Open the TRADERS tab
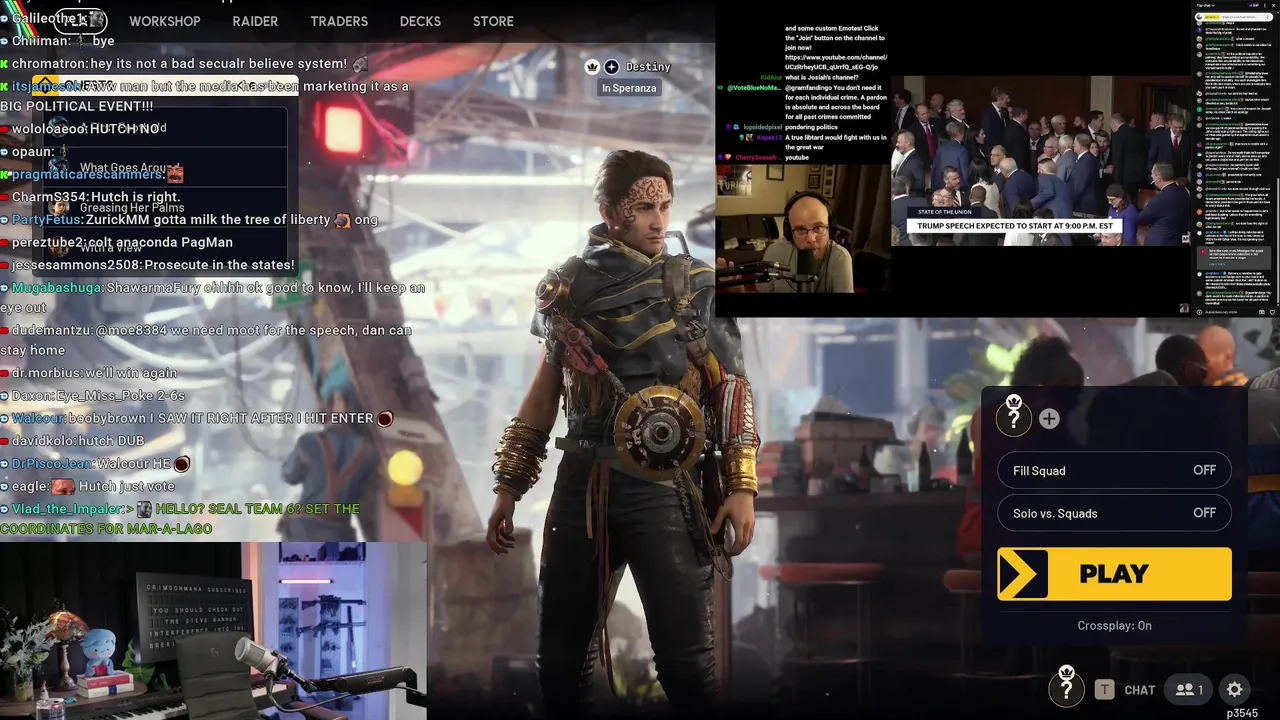Image resolution: width=1280 pixels, height=720 pixels. [x=339, y=21]
